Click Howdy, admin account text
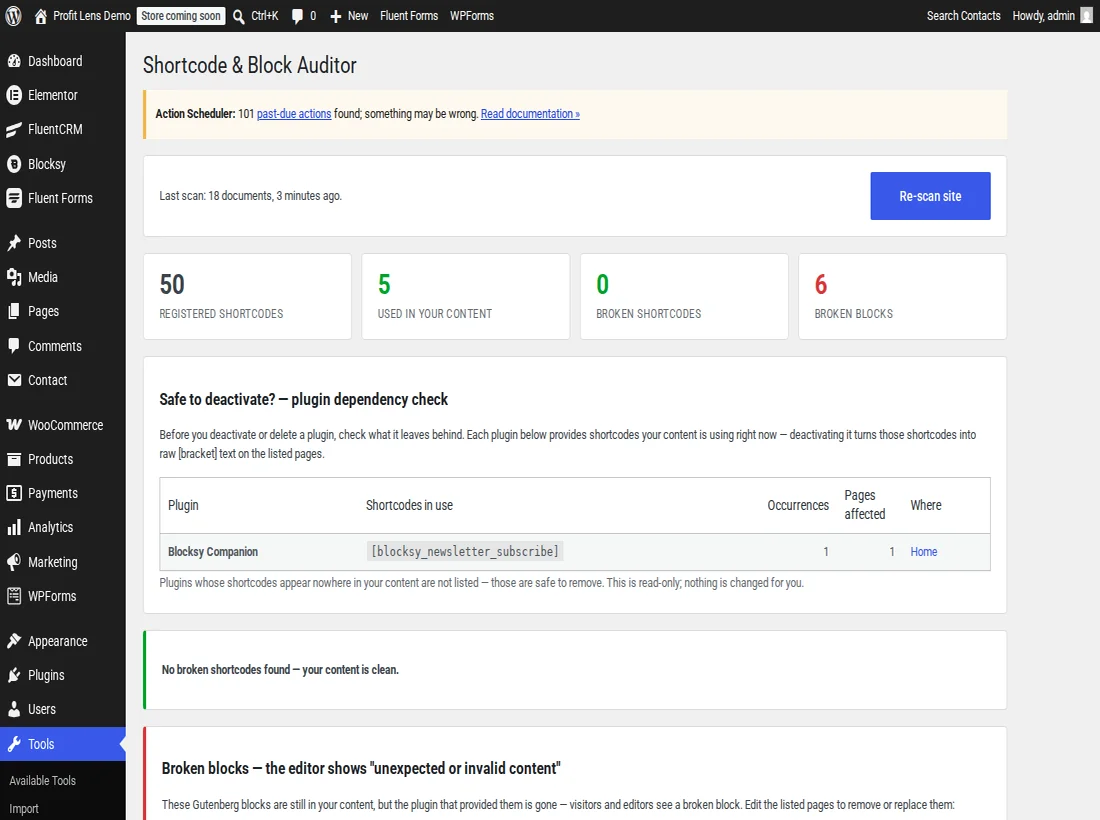The image size is (1100, 820). [x=1043, y=15]
